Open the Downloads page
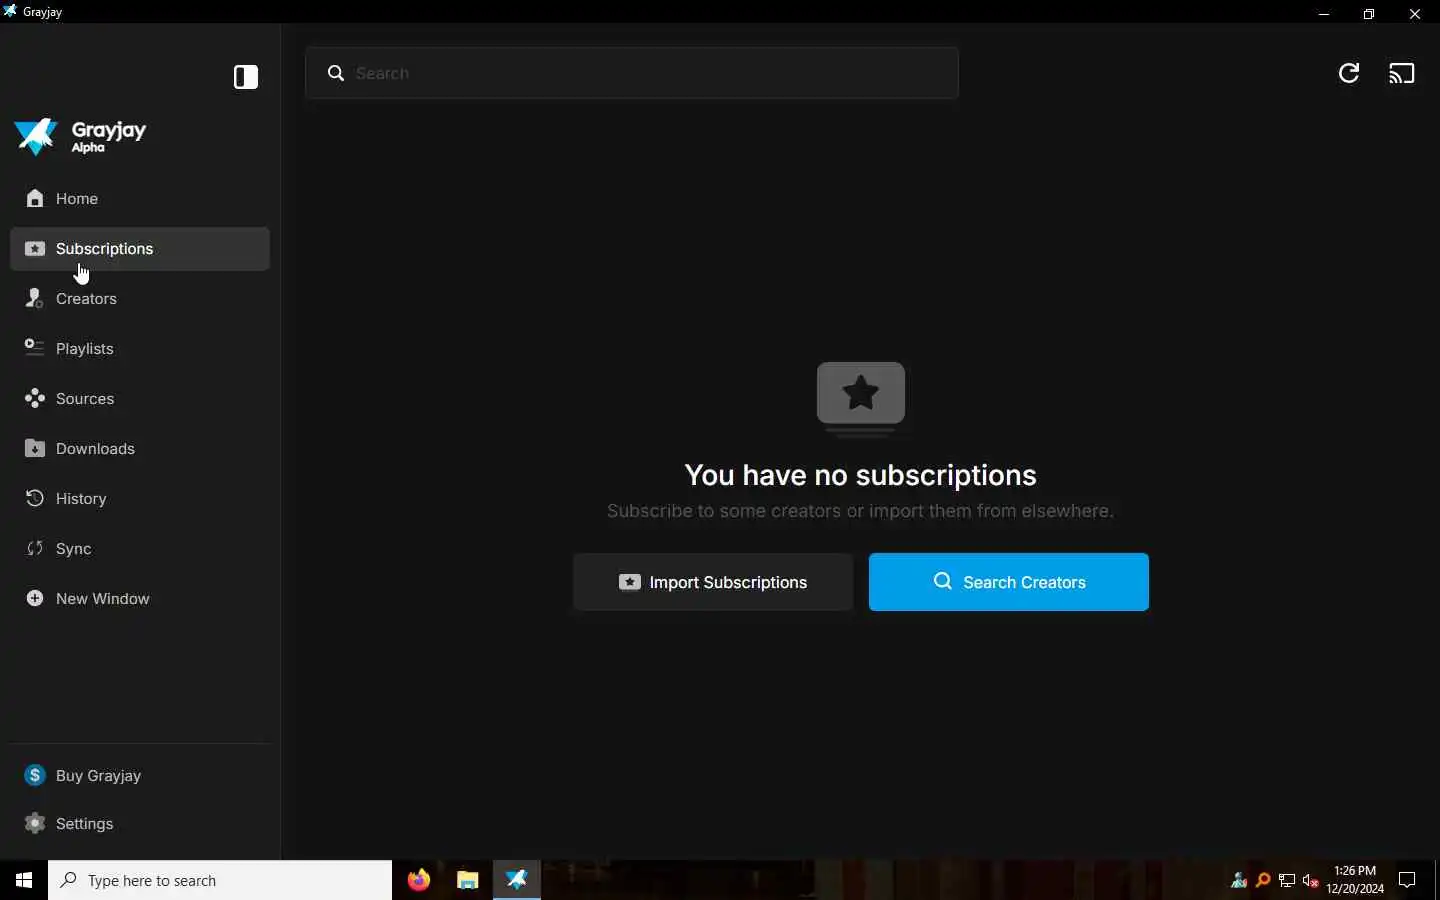 pos(140,449)
